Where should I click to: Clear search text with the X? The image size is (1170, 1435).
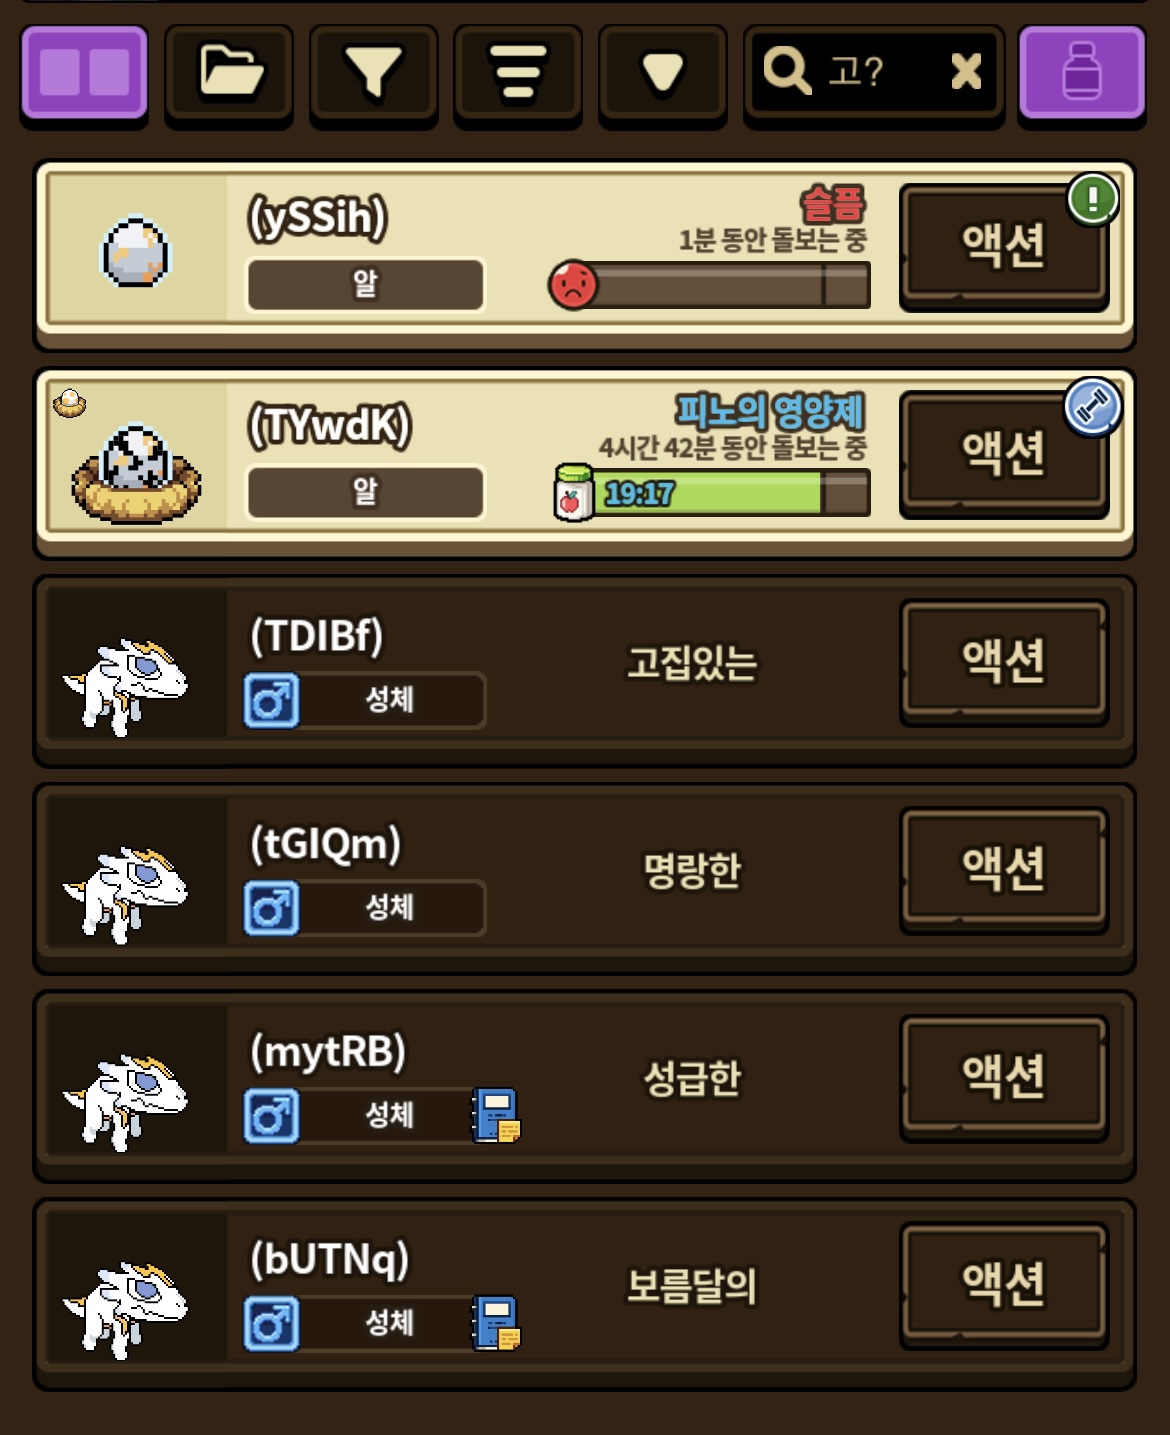[966, 71]
